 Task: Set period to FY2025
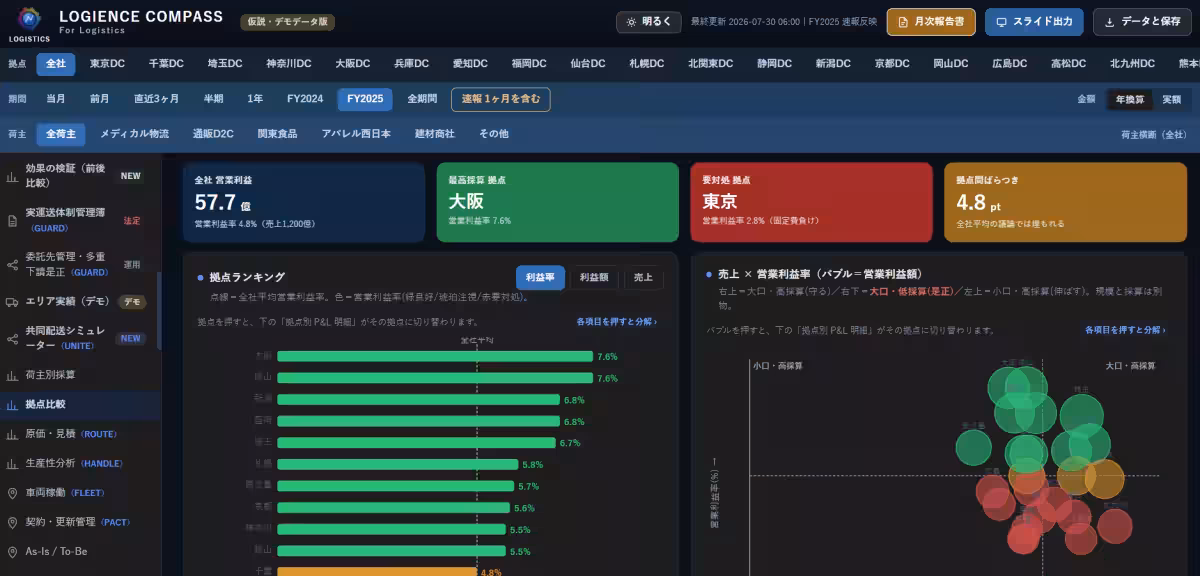[365, 99]
